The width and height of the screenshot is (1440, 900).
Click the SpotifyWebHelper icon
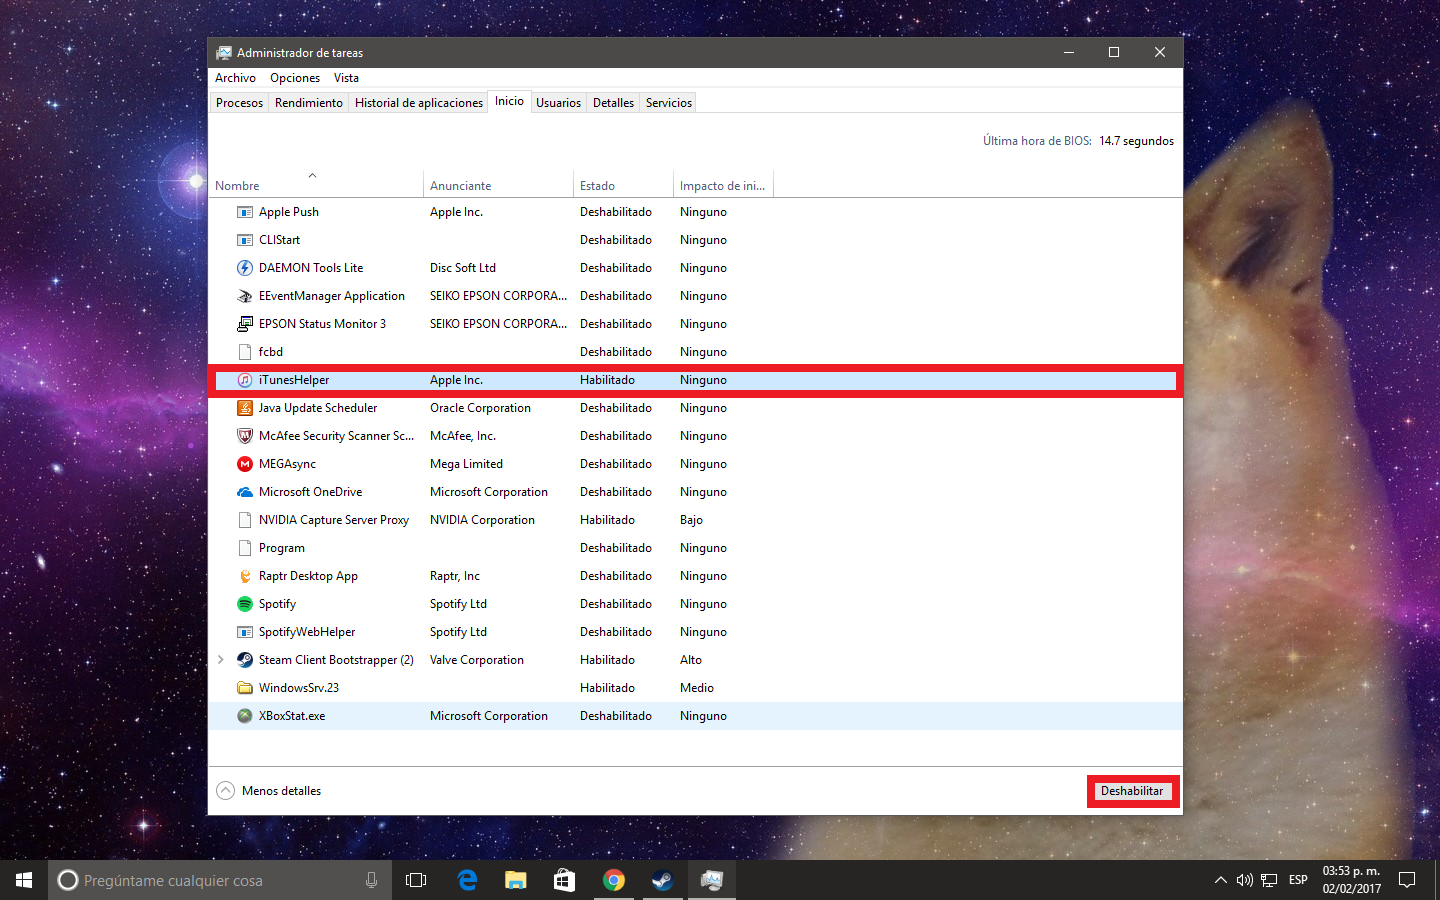(245, 632)
